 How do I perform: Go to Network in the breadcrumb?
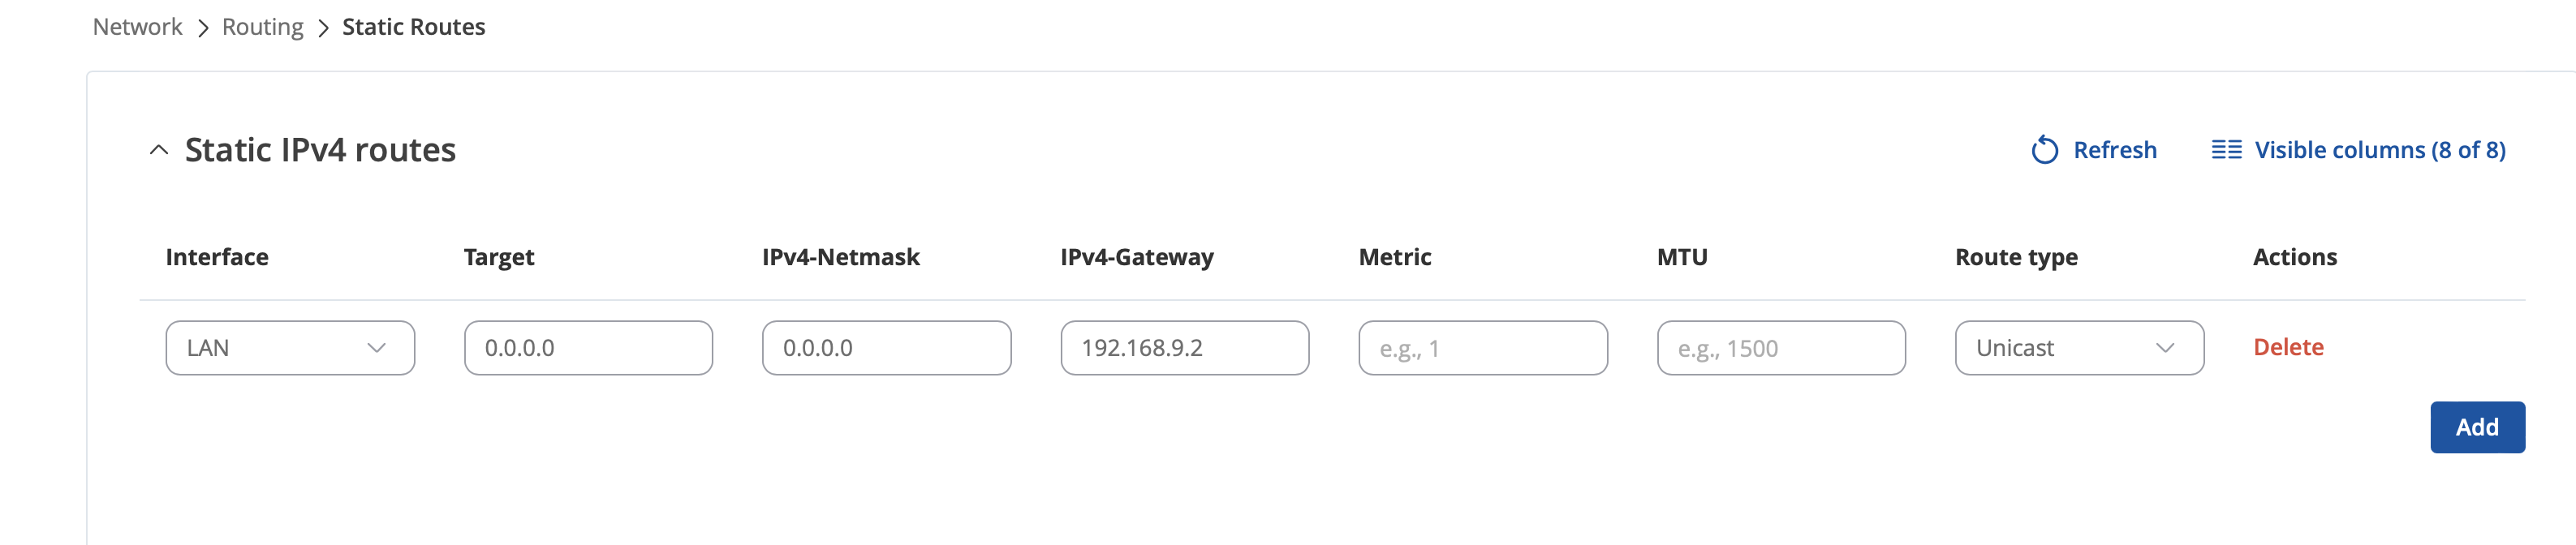138,27
